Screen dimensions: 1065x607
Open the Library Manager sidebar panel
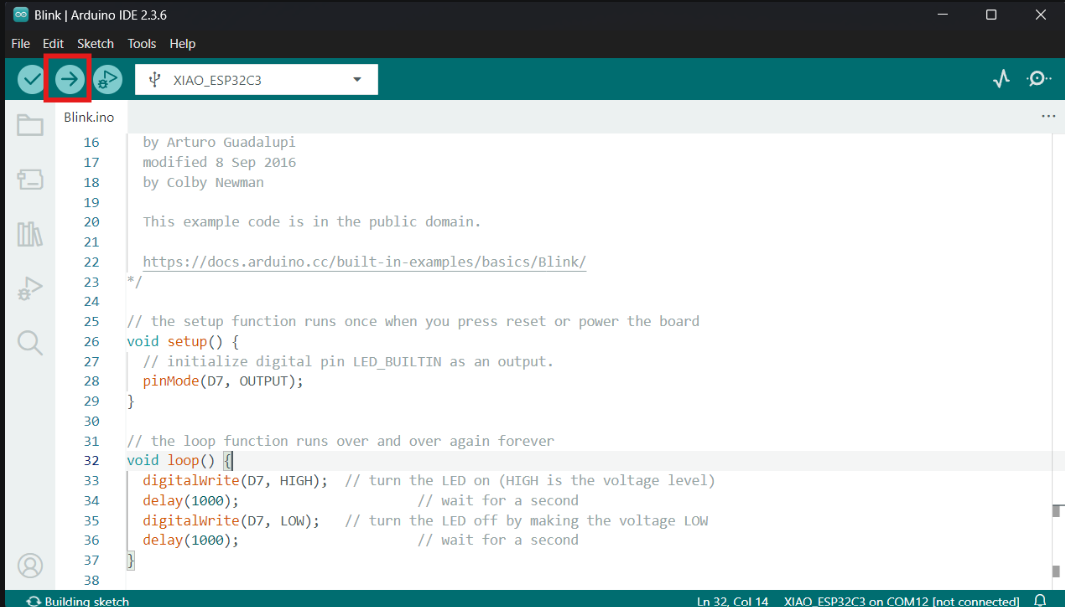tap(30, 234)
